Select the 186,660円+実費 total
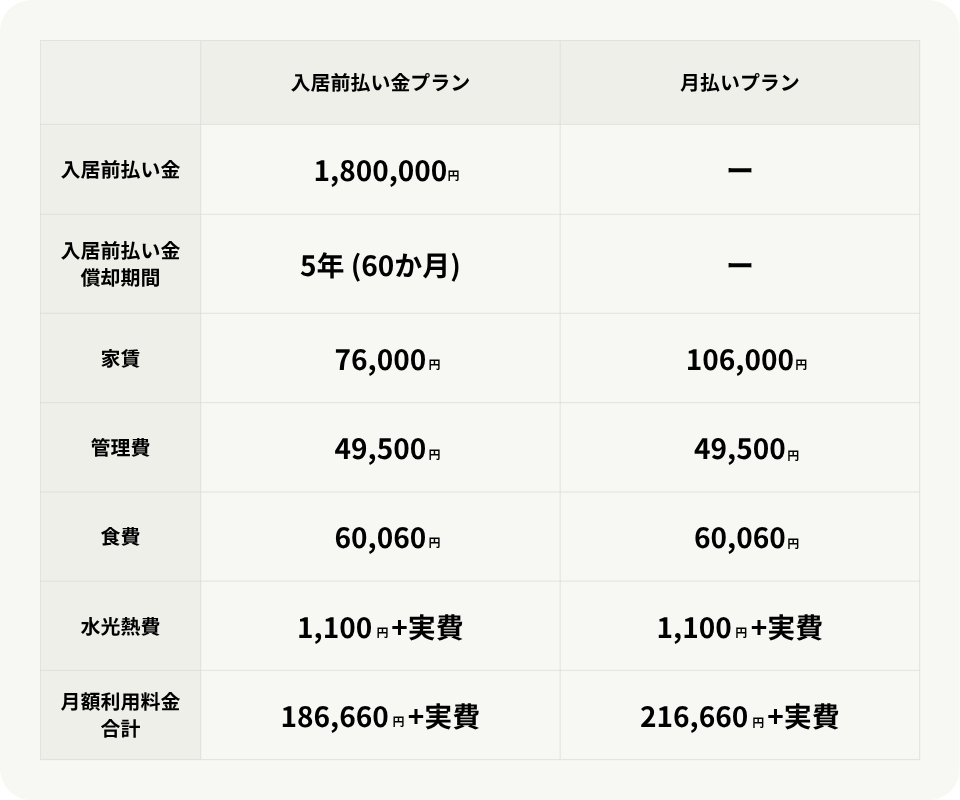The height and width of the screenshot is (800, 960). pyautogui.click(x=380, y=717)
